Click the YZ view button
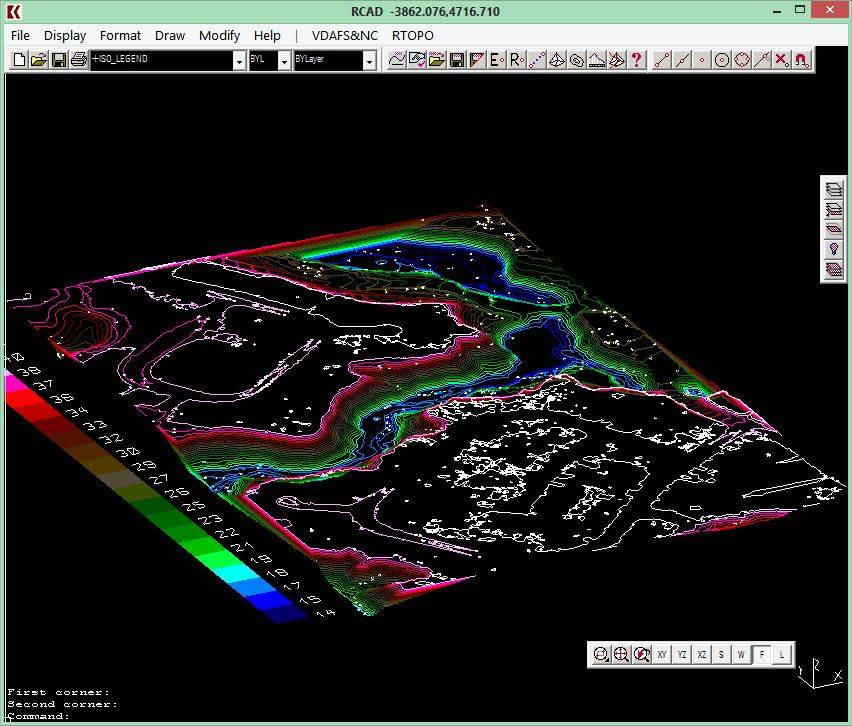Viewport: 852px width, 726px height. point(681,654)
